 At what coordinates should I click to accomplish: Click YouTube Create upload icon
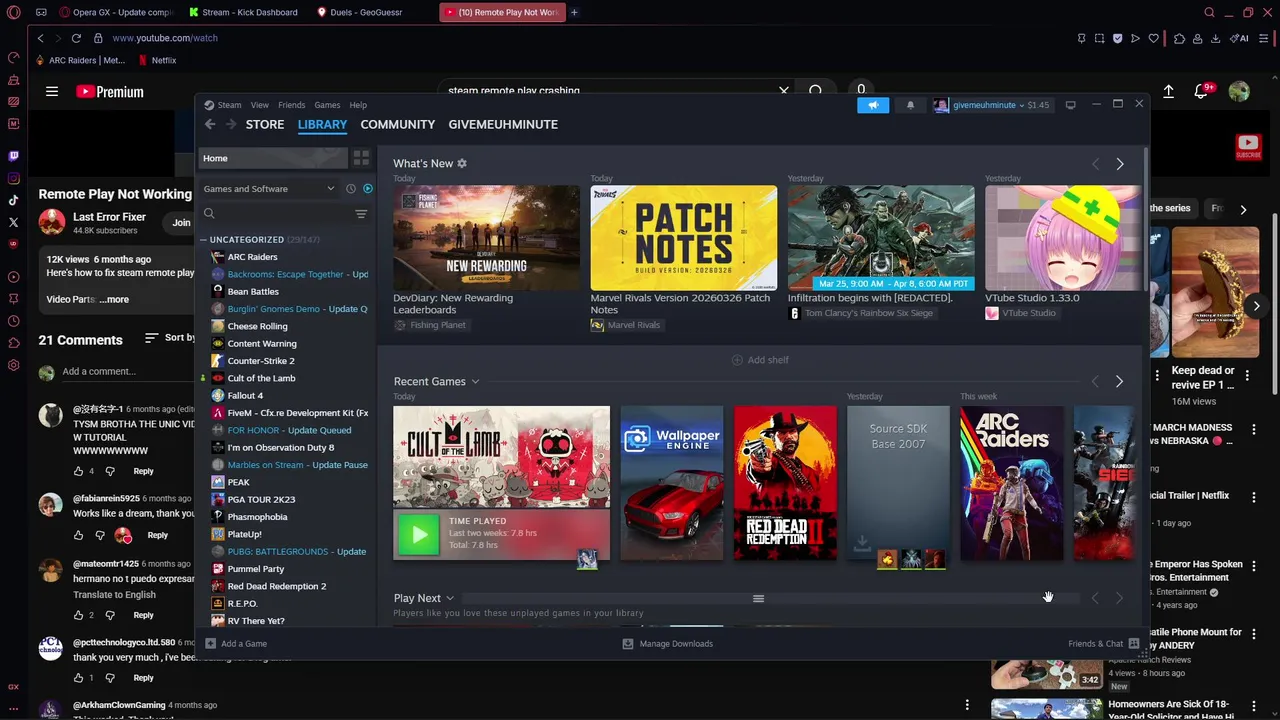point(1168,92)
